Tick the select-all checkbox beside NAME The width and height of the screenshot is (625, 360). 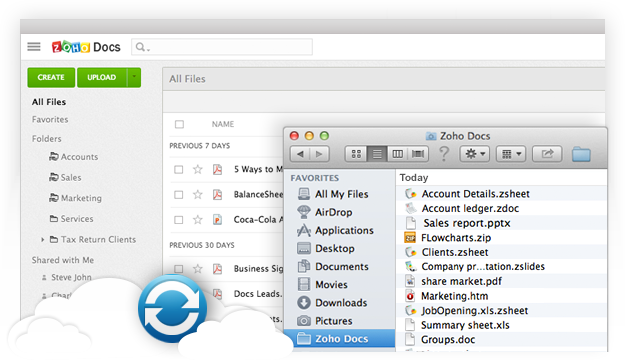(179, 124)
